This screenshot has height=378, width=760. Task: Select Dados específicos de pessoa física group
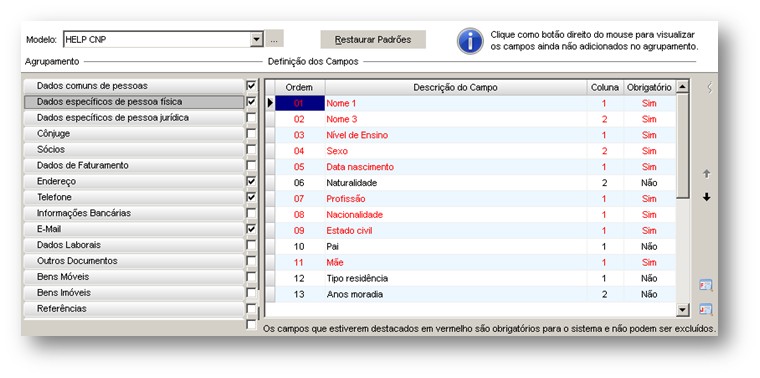click(134, 102)
